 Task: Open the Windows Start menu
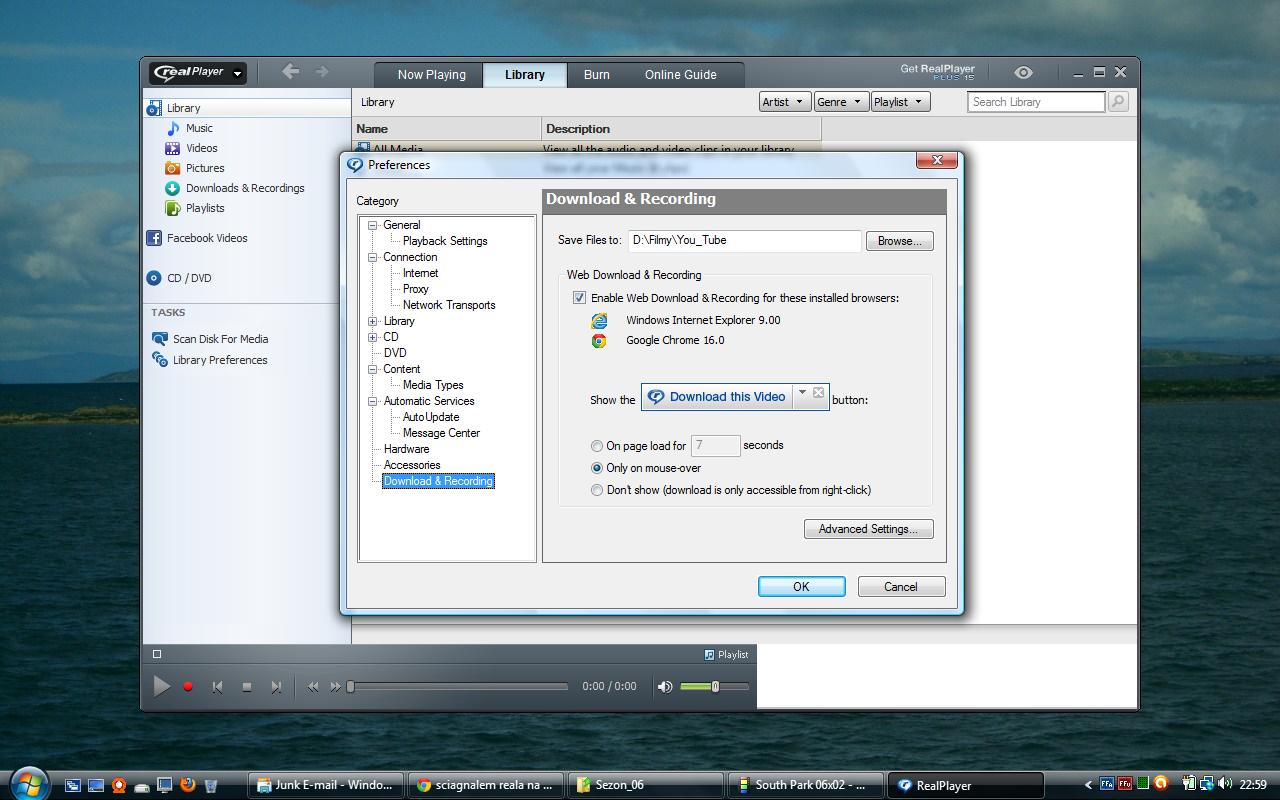pos(27,783)
